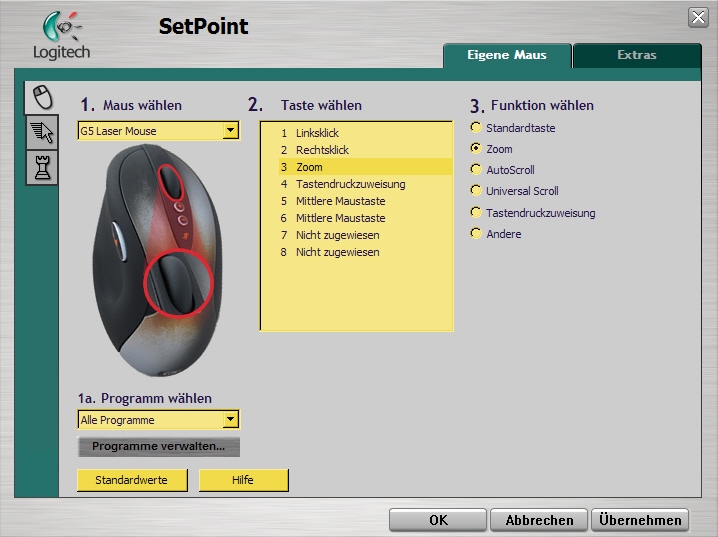Select list row 2 Rechtsklick

tap(365, 150)
